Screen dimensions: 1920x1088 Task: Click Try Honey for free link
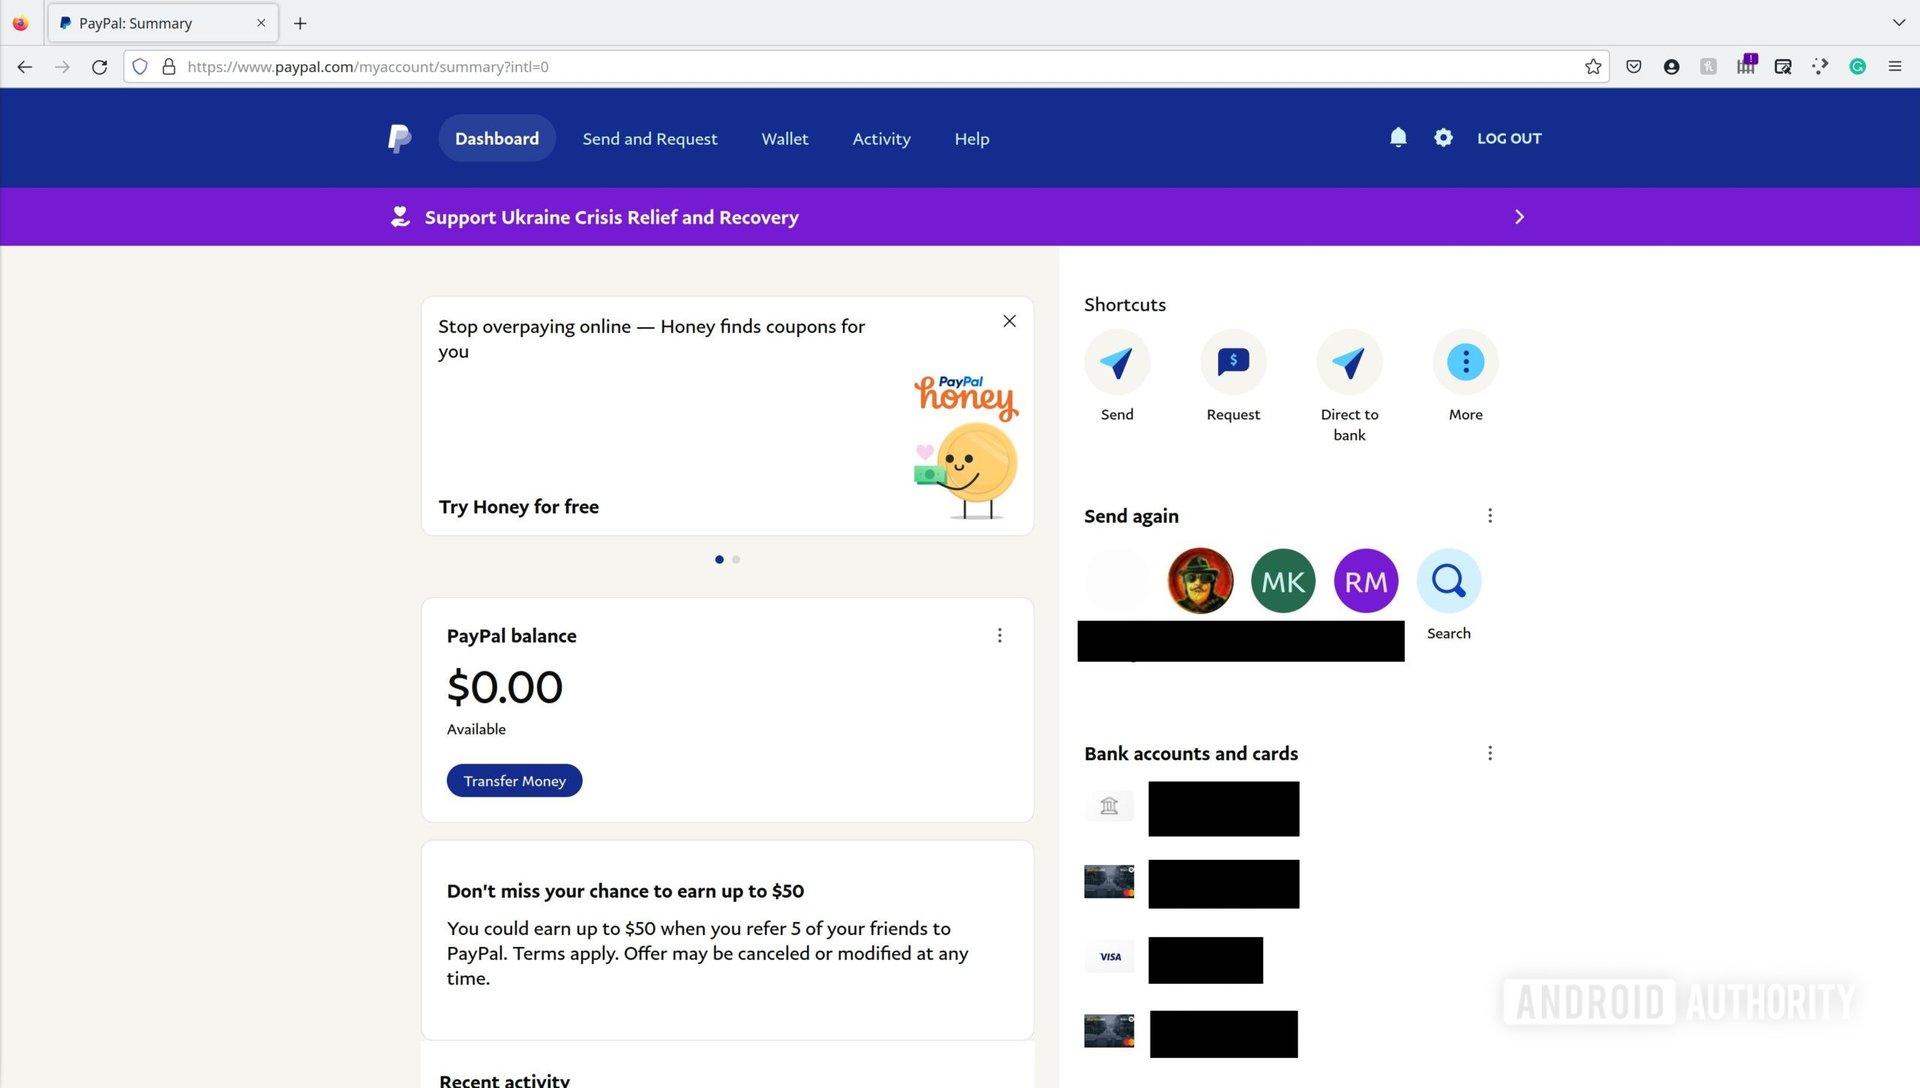click(x=520, y=505)
